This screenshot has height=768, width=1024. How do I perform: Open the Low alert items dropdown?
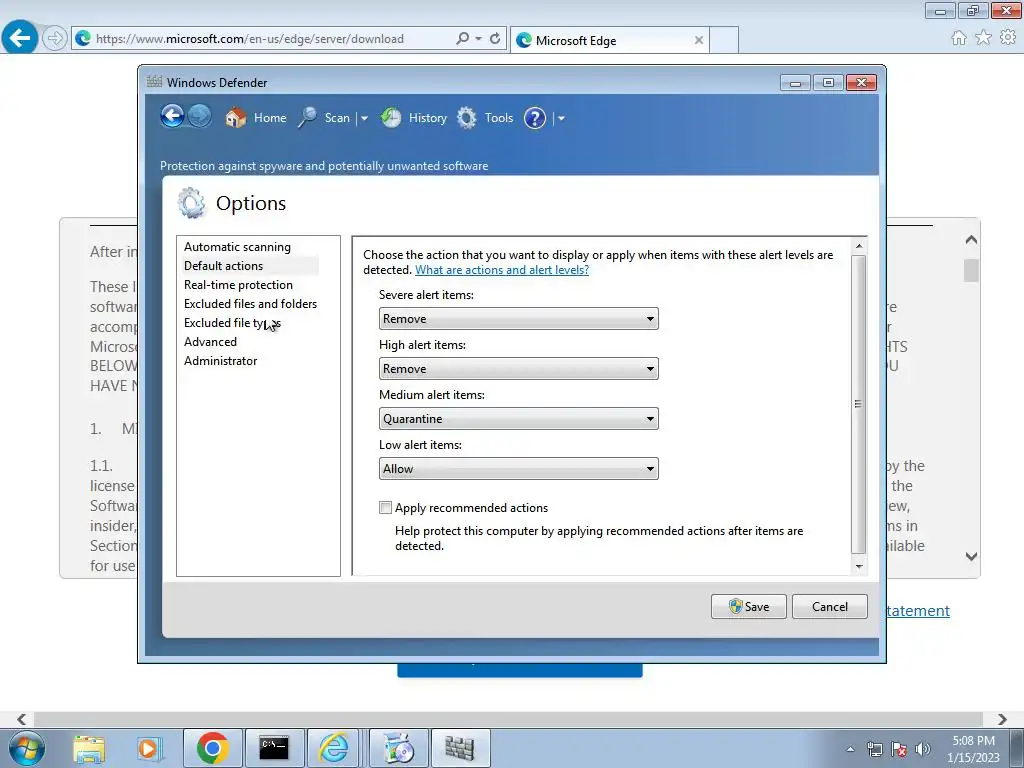(x=519, y=468)
